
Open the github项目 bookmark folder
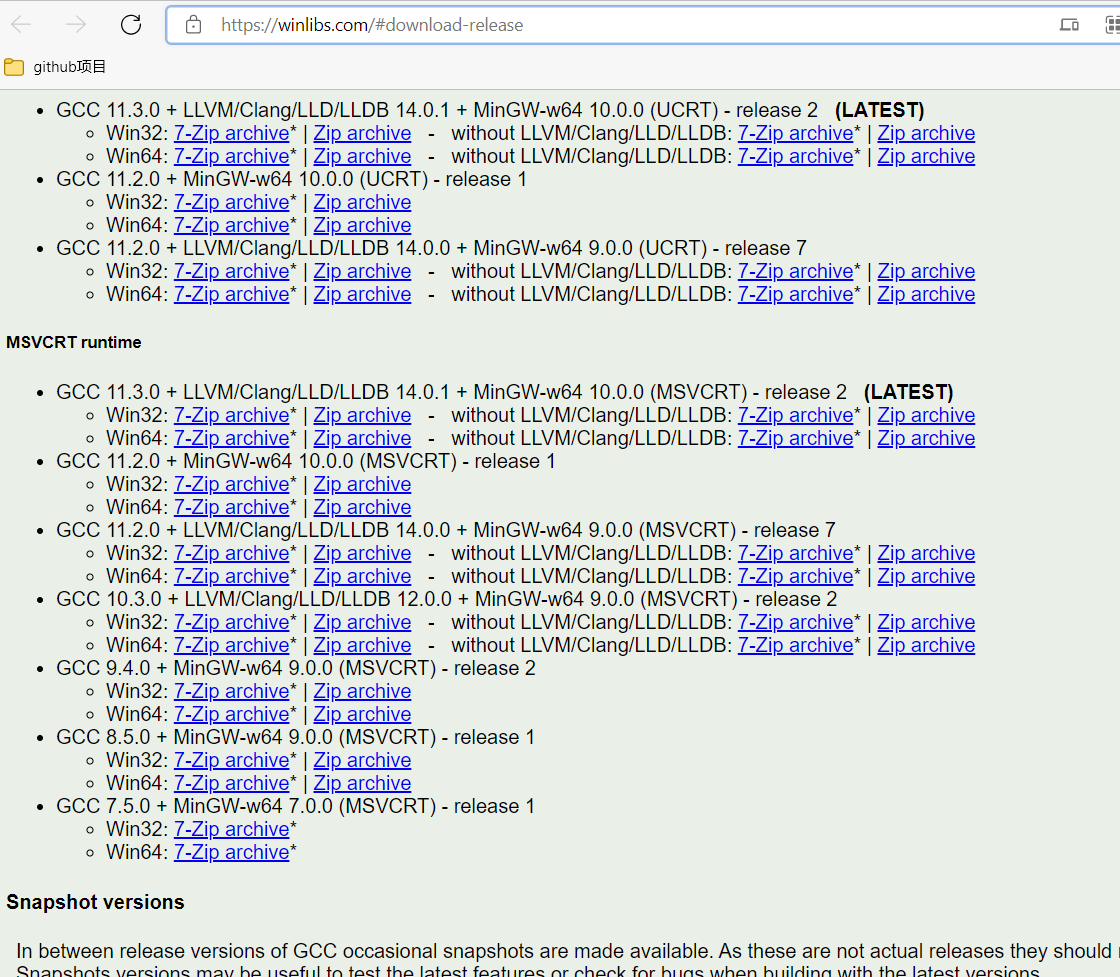coord(55,67)
